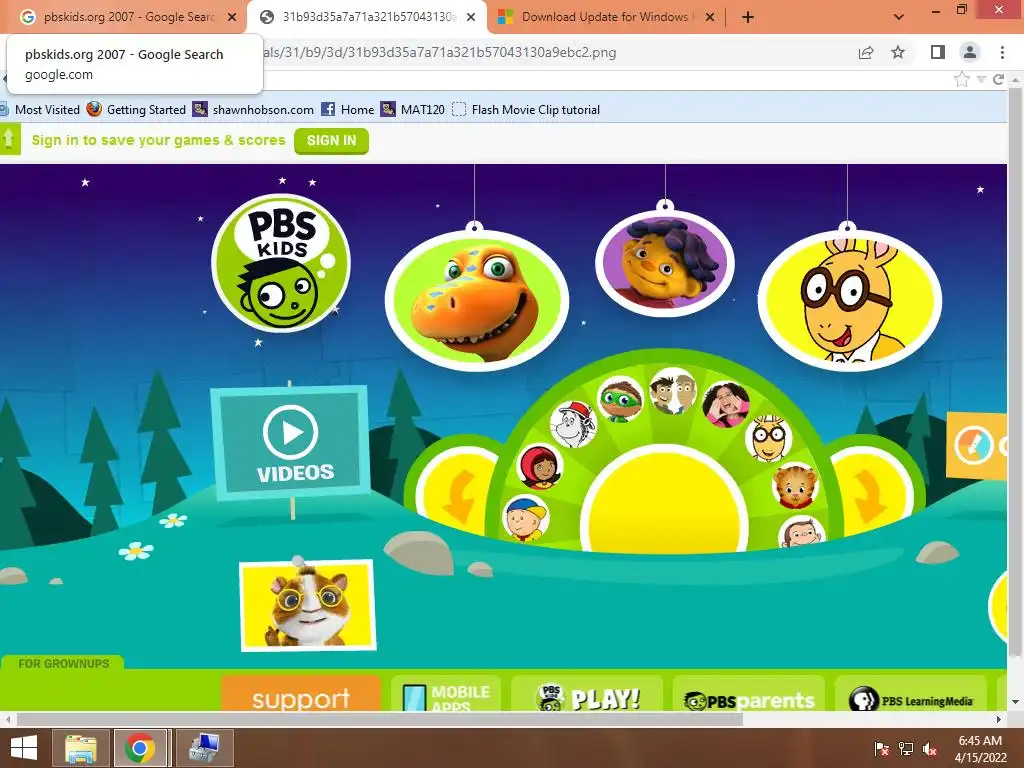The height and width of the screenshot is (768, 1024).
Task: Share this page via share icon
Action: (866, 52)
